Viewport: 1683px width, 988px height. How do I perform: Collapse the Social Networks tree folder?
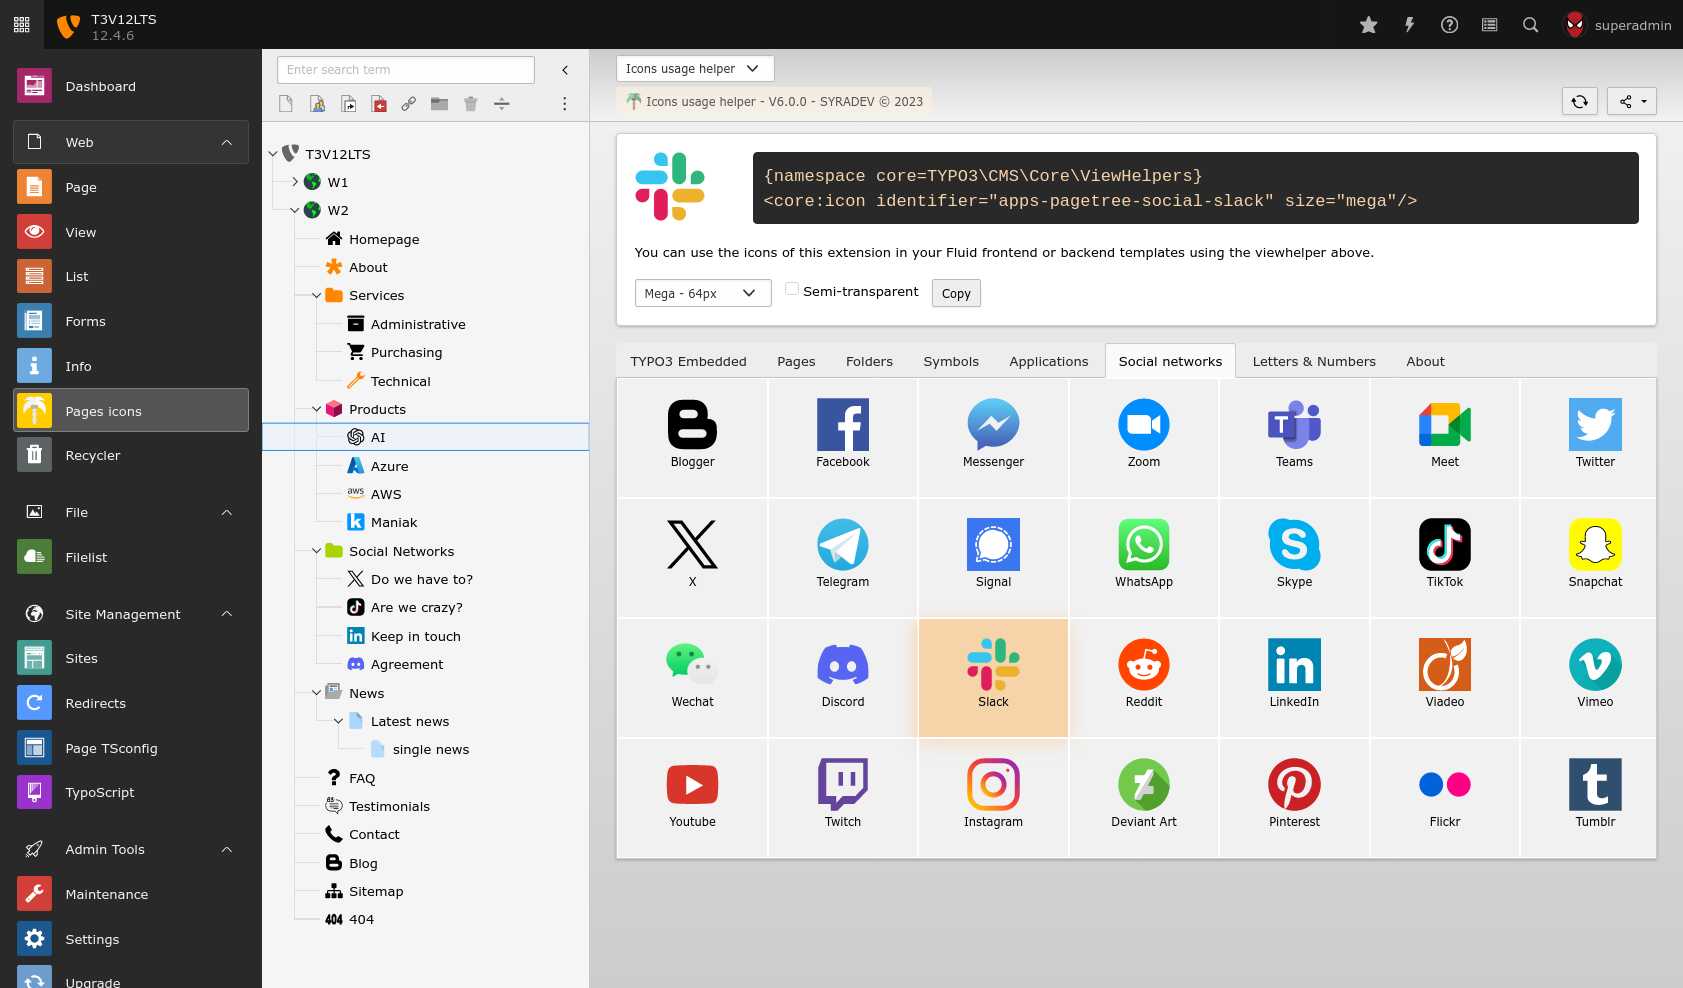tap(317, 551)
